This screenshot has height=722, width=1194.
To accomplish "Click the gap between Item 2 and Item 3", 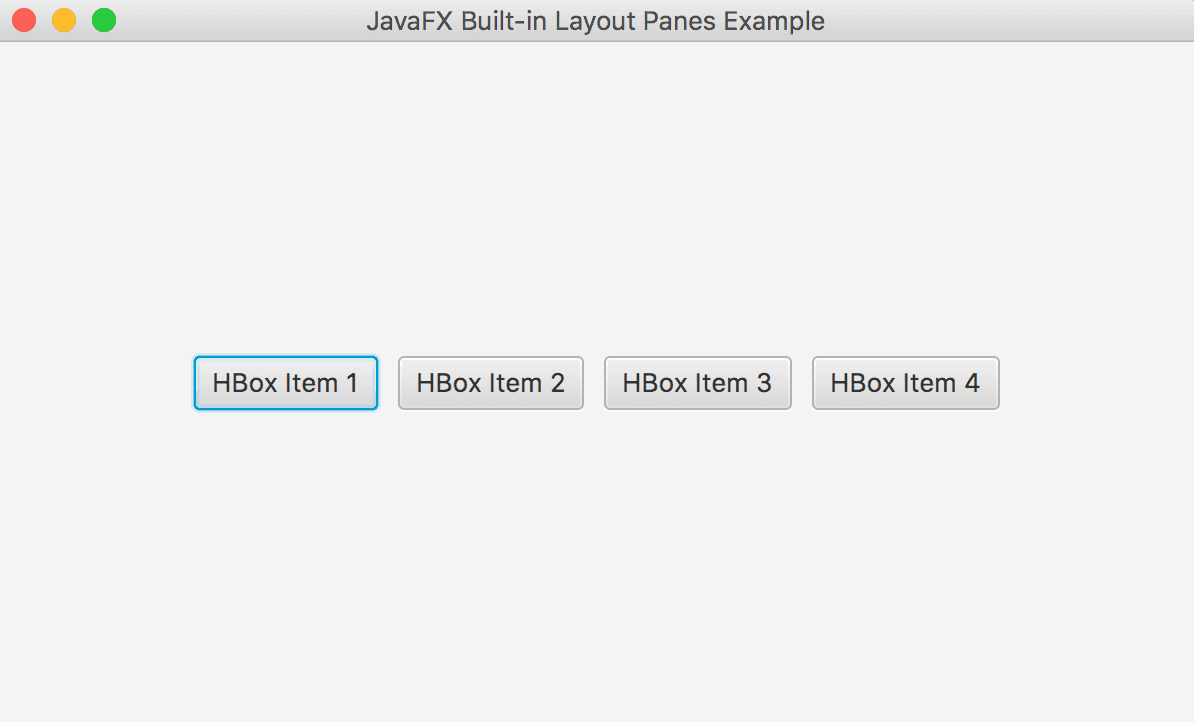I will [x=594, y=383].
